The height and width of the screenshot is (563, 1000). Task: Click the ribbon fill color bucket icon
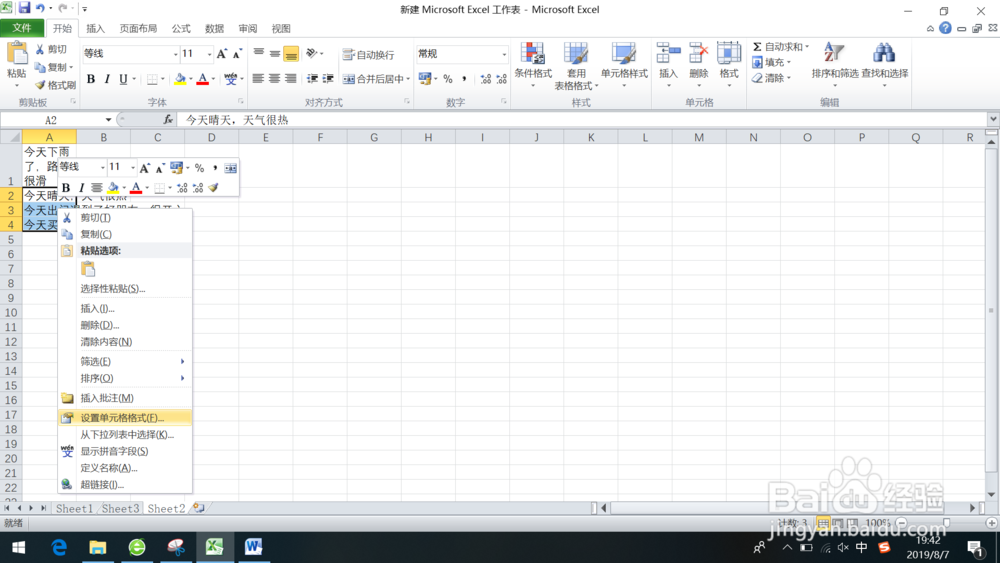point(180,79)
